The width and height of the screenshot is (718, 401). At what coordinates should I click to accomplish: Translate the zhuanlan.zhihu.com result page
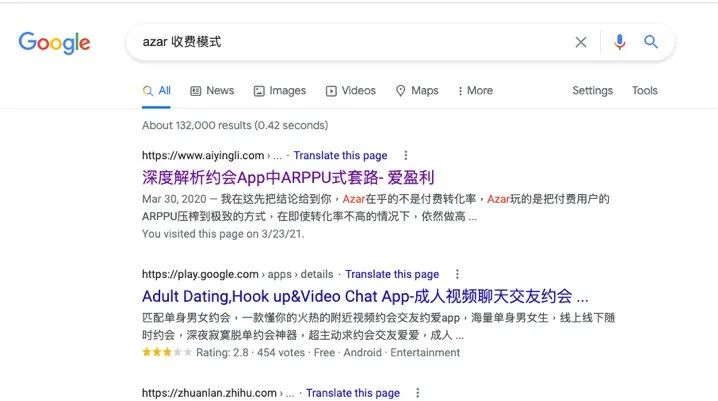tap(353, 393)
